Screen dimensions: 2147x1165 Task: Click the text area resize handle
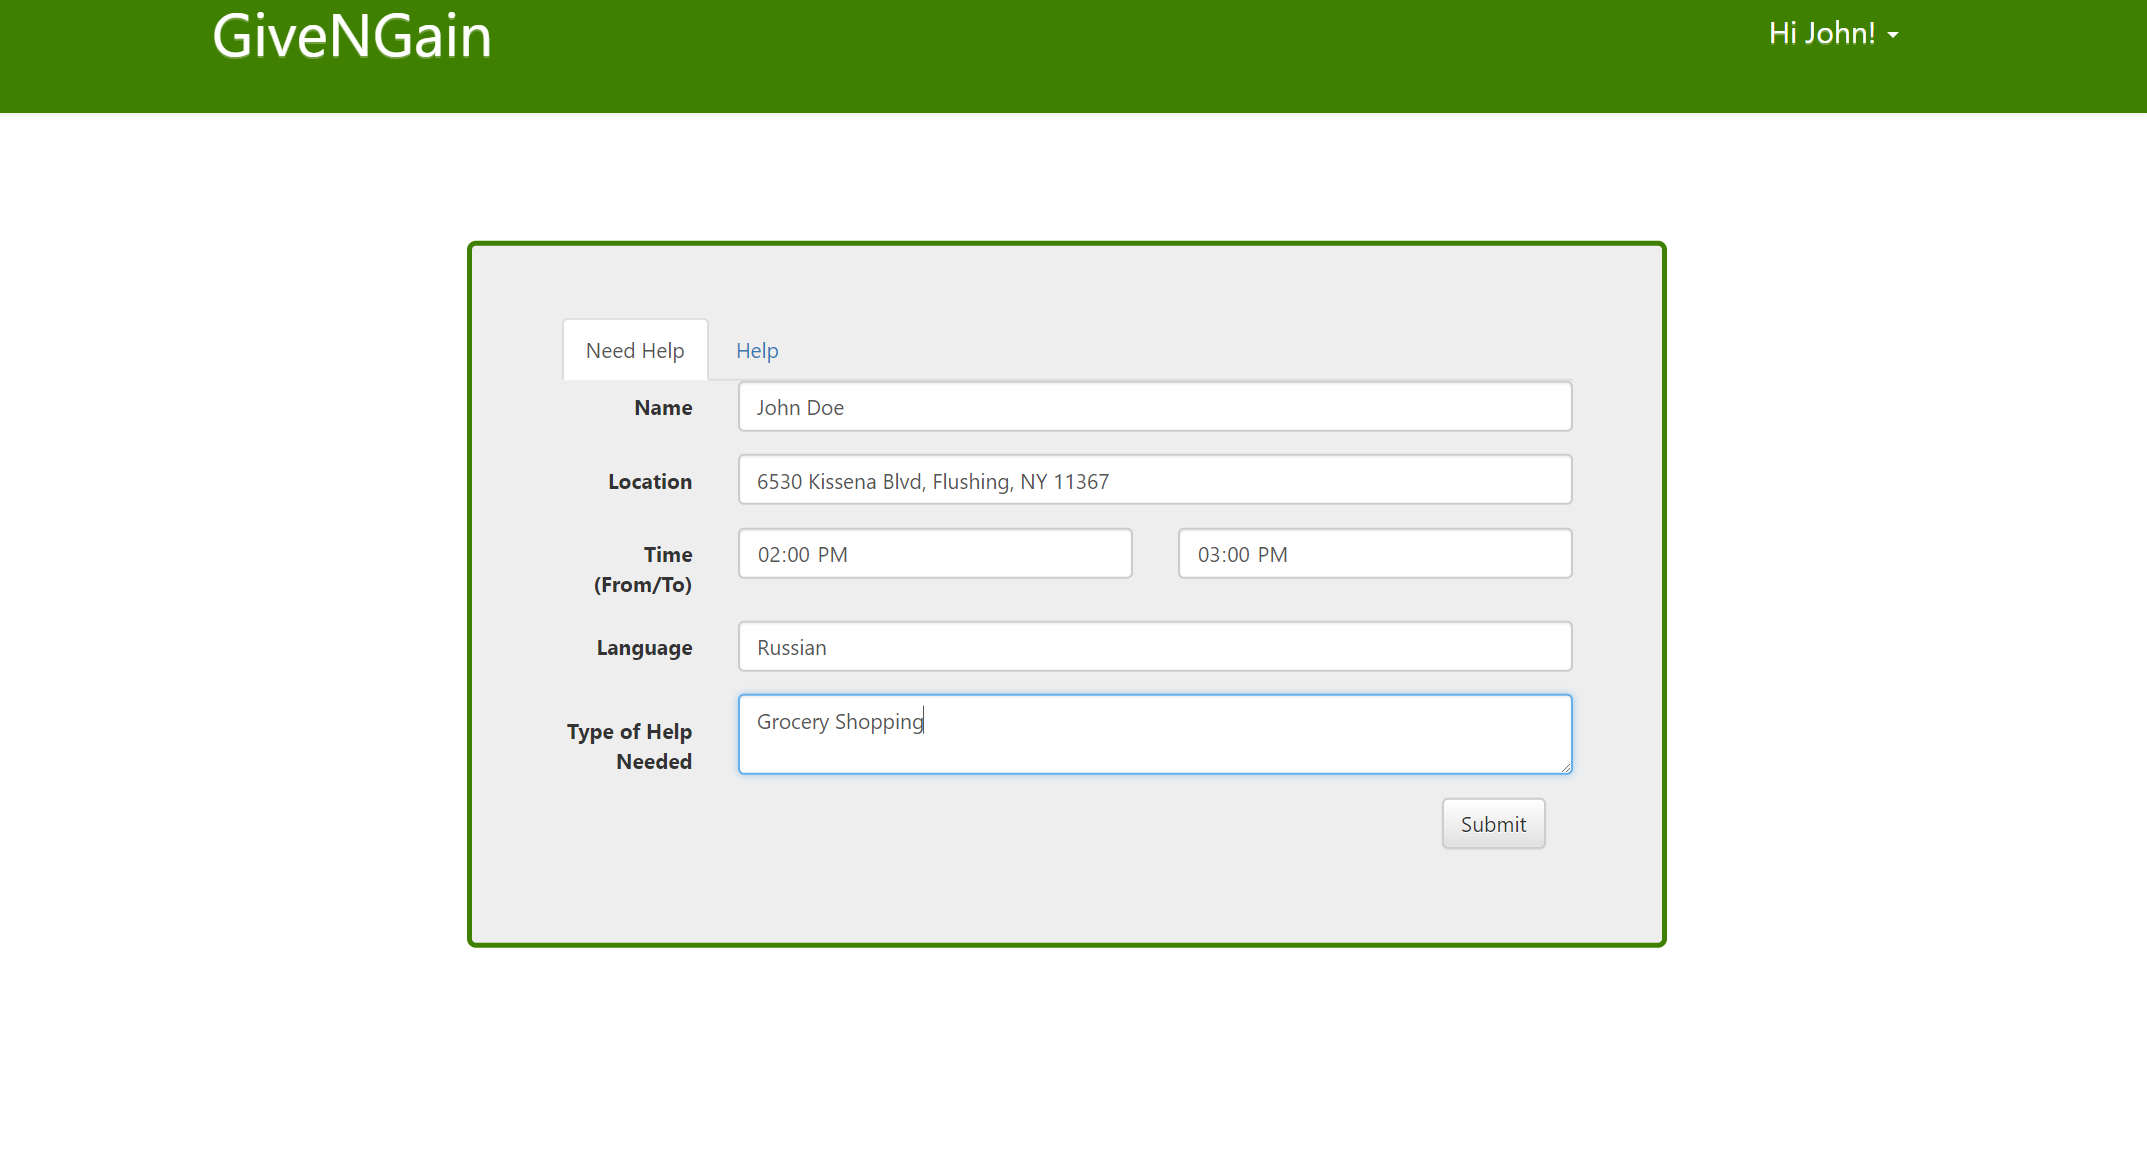coord(1566,767)
